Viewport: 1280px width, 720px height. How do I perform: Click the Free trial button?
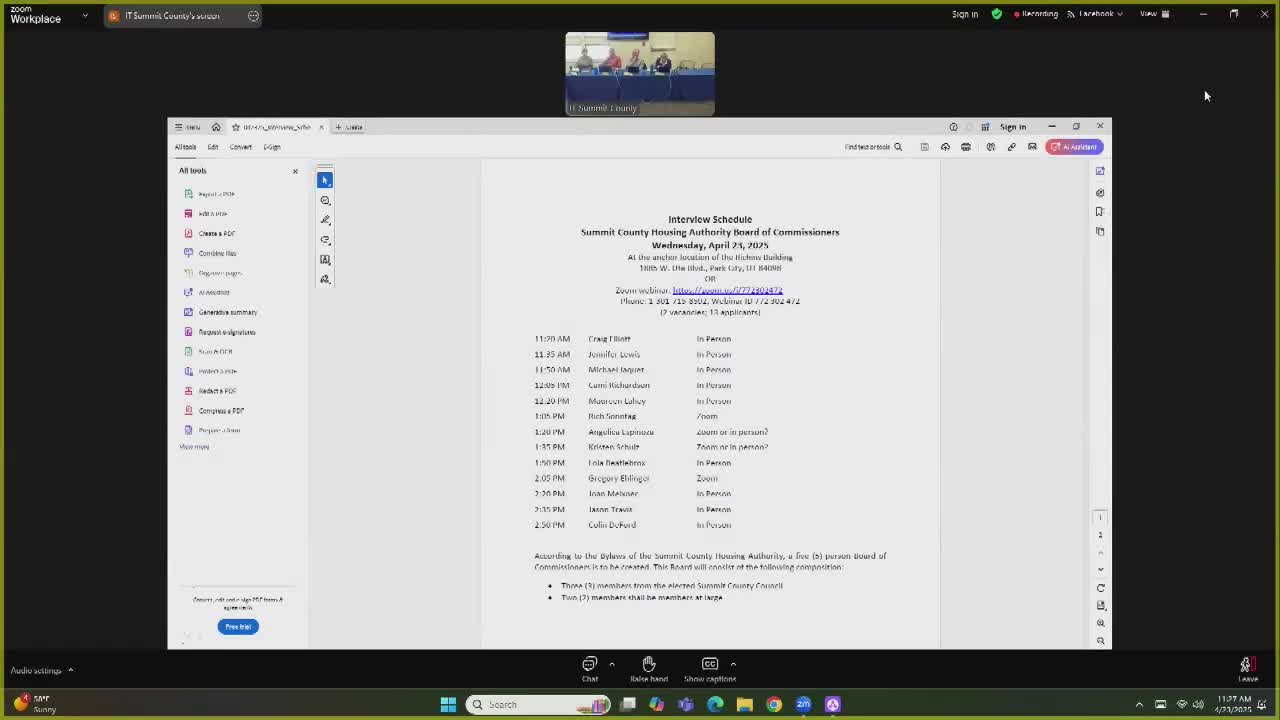point(238,627)
